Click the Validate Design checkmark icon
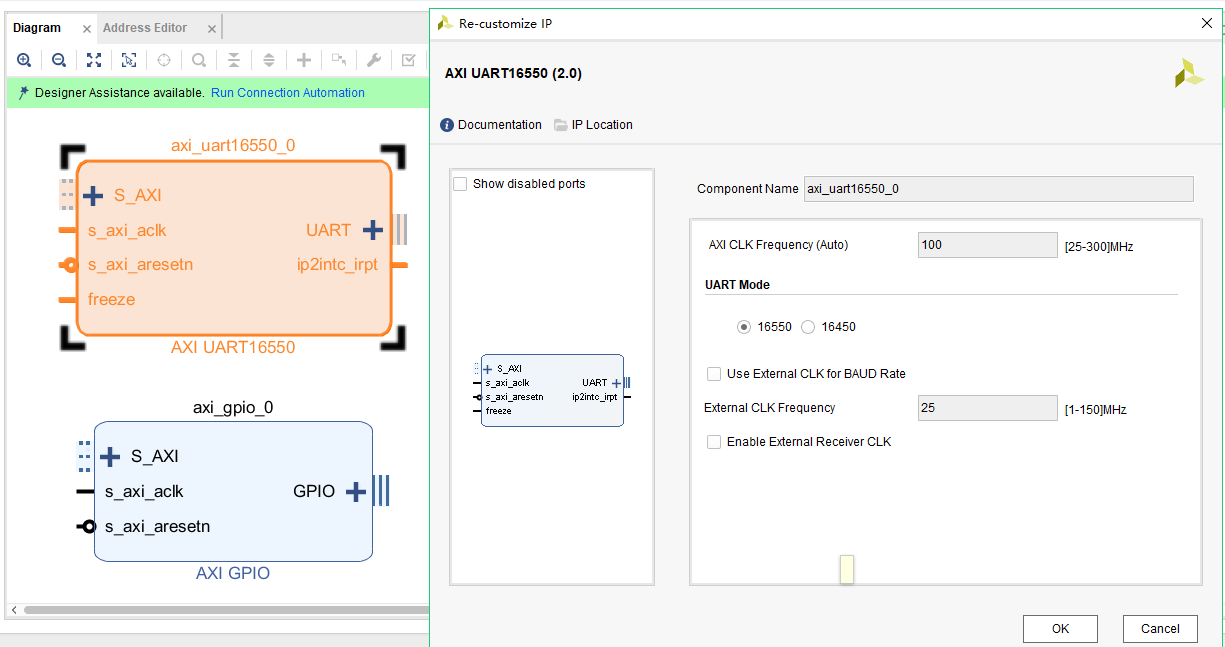This screenshot has height=647, width=1225. tap(409, 60)
